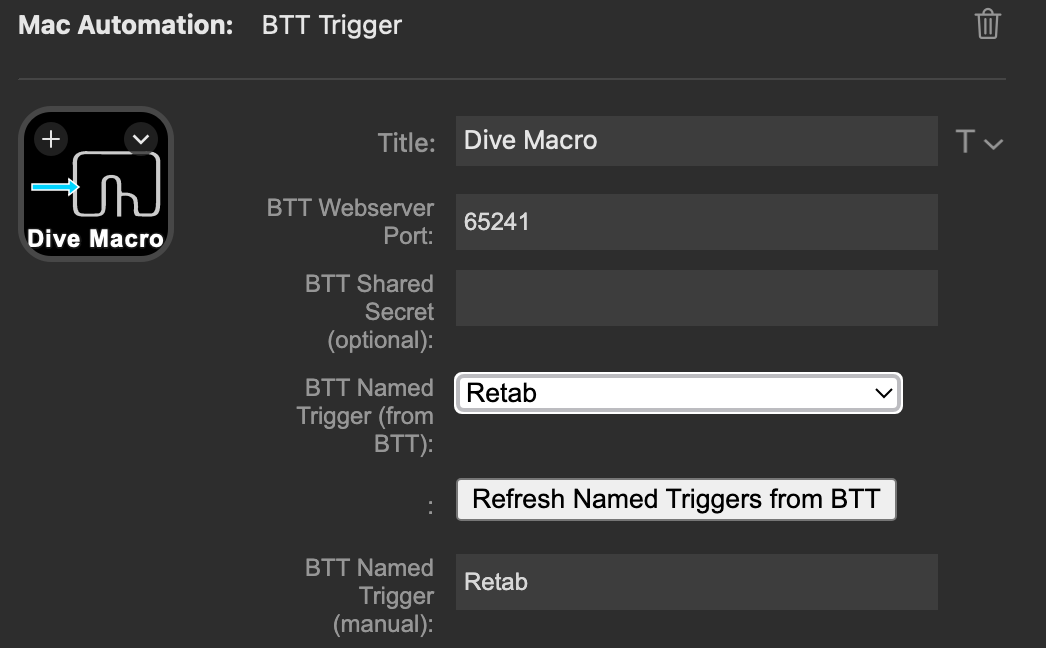Click the Refresh Named Triggers button to reload triggers
This screenshot has height=648, width=1046.
point(676,499)
